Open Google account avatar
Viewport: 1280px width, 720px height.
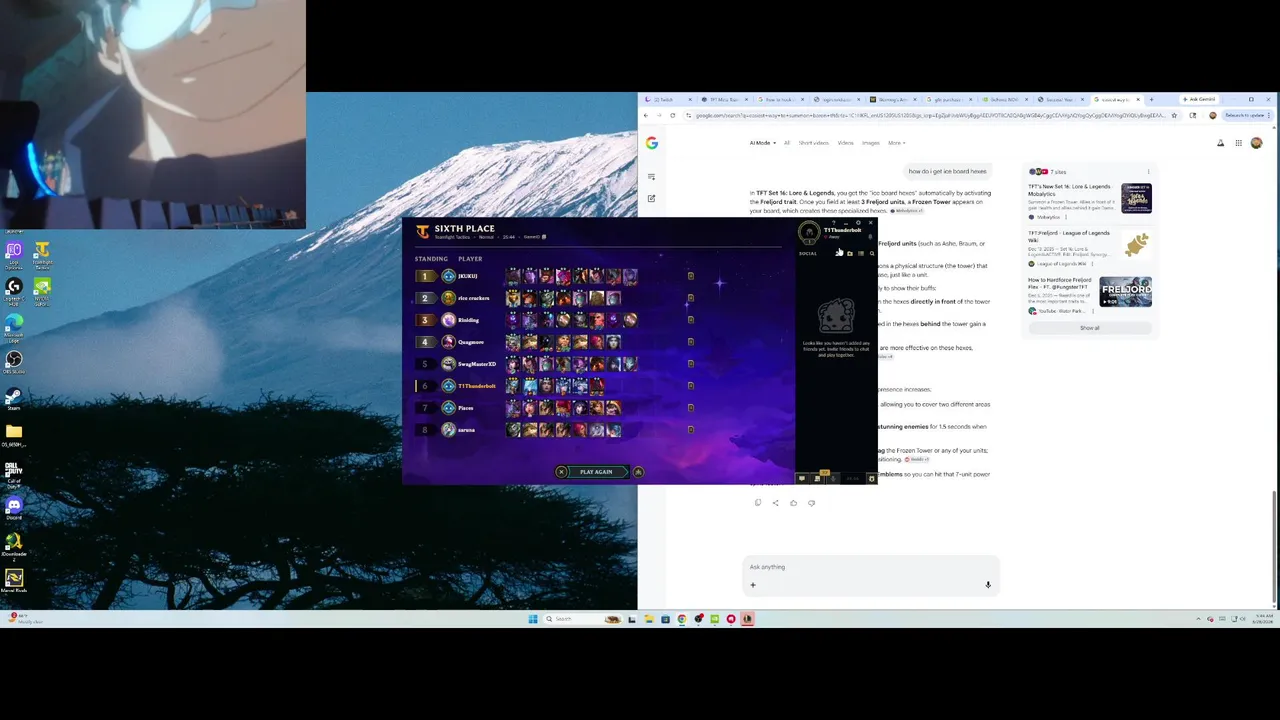point(1257,143)
